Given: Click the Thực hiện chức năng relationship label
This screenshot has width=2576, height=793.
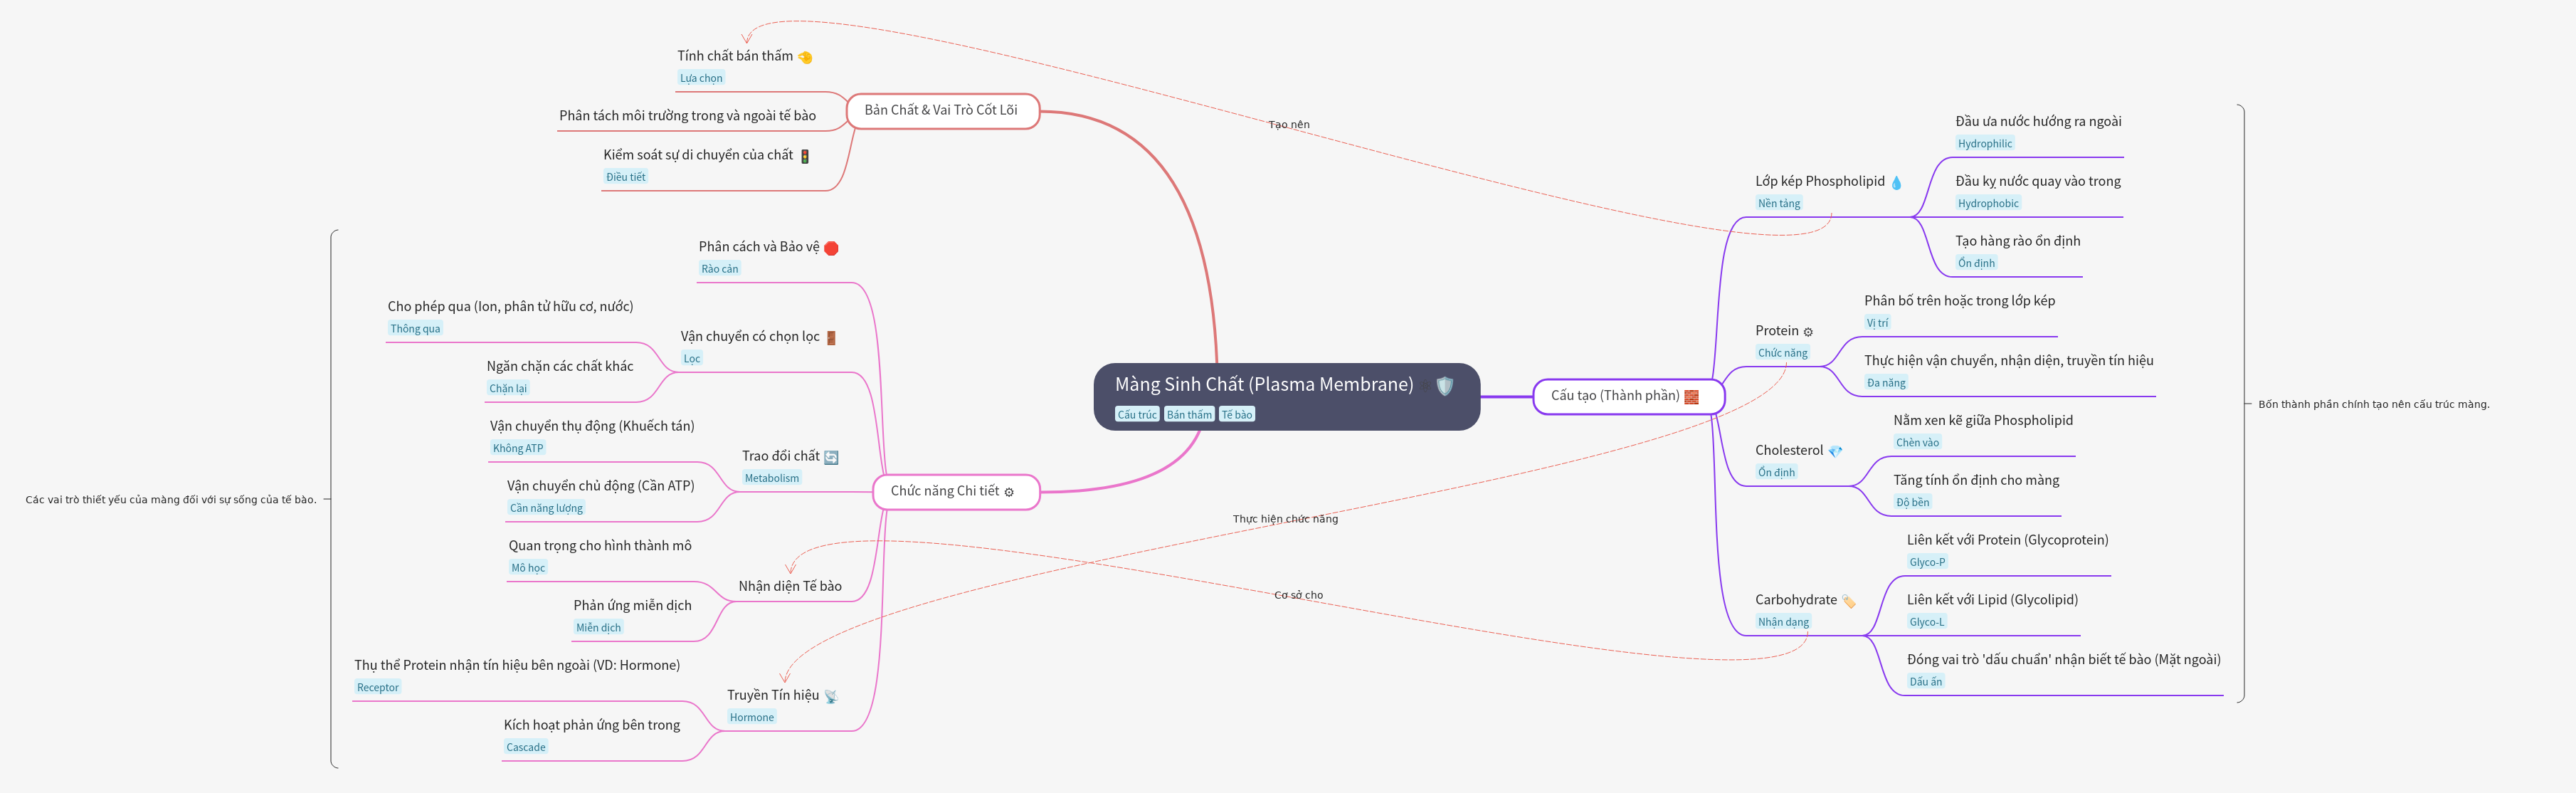Looking at the screenshot, I should click(x=1284, y=519).
